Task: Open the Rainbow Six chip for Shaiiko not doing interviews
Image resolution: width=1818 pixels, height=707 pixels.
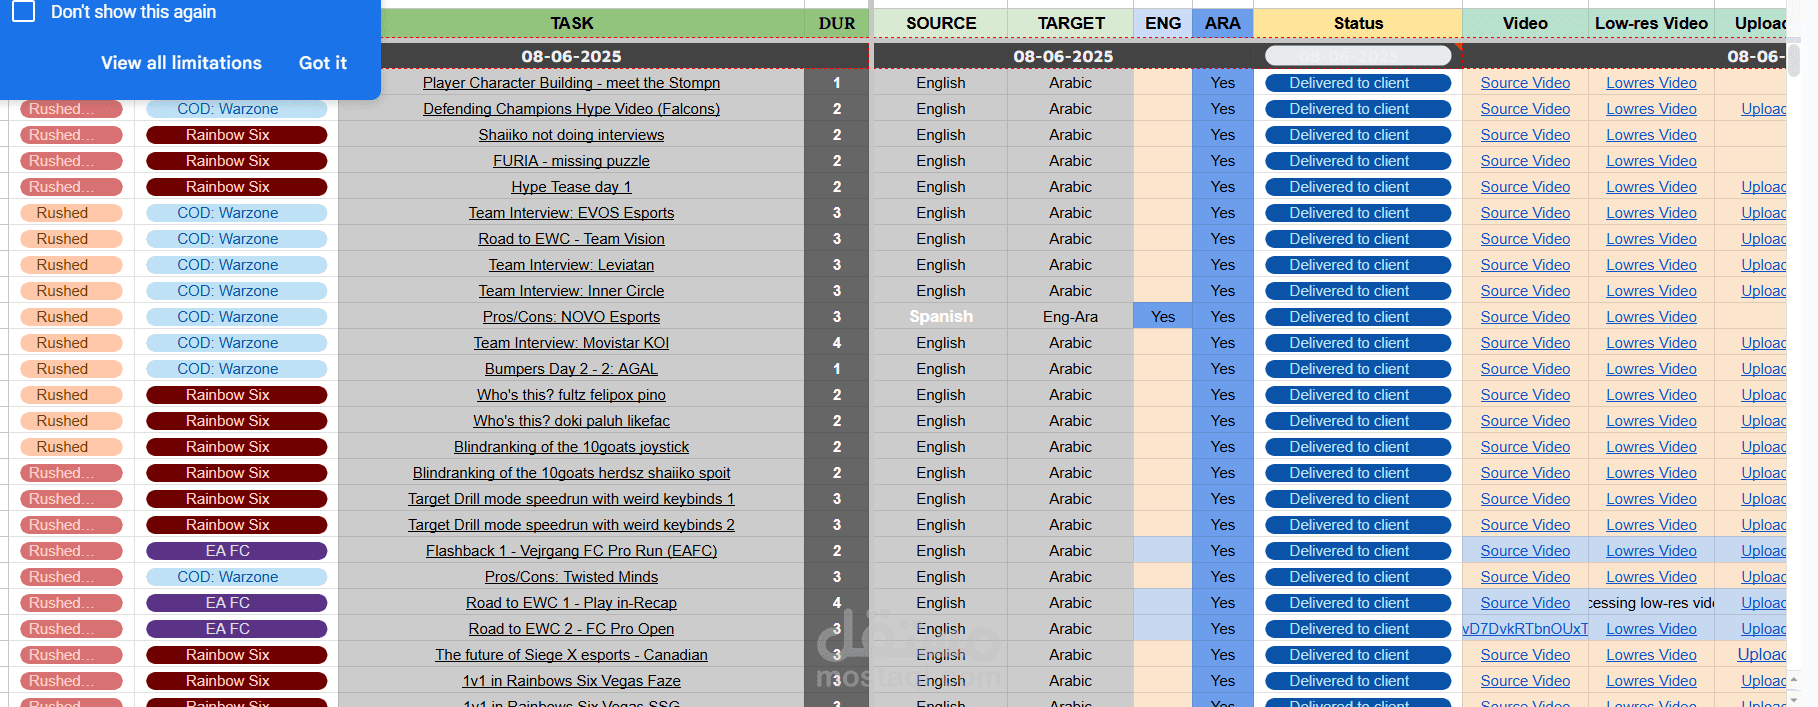Action: click(237, 135)
